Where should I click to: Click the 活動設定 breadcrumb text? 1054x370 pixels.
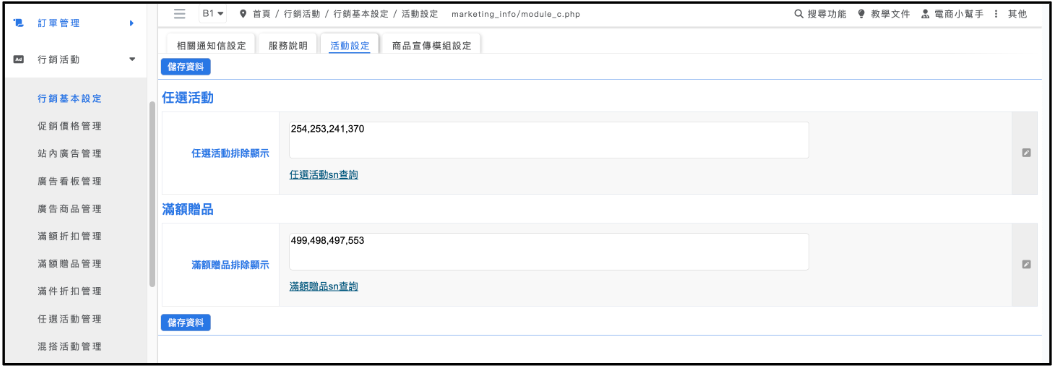tap(419, 13)
